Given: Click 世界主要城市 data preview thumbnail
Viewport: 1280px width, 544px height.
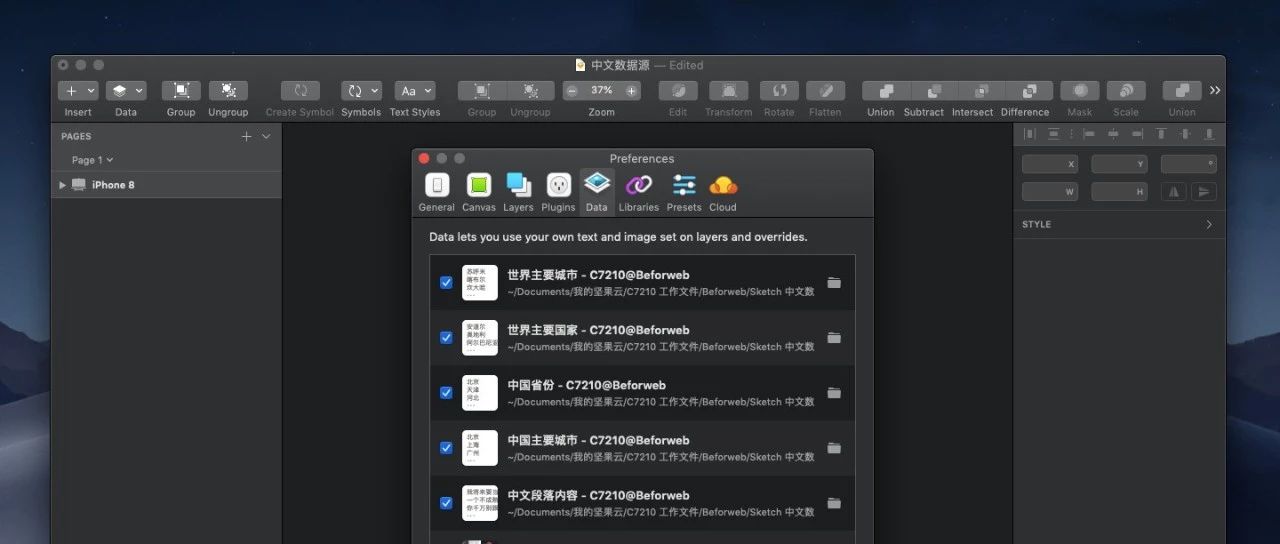Looking at the screenshot, I should (480, 283).
